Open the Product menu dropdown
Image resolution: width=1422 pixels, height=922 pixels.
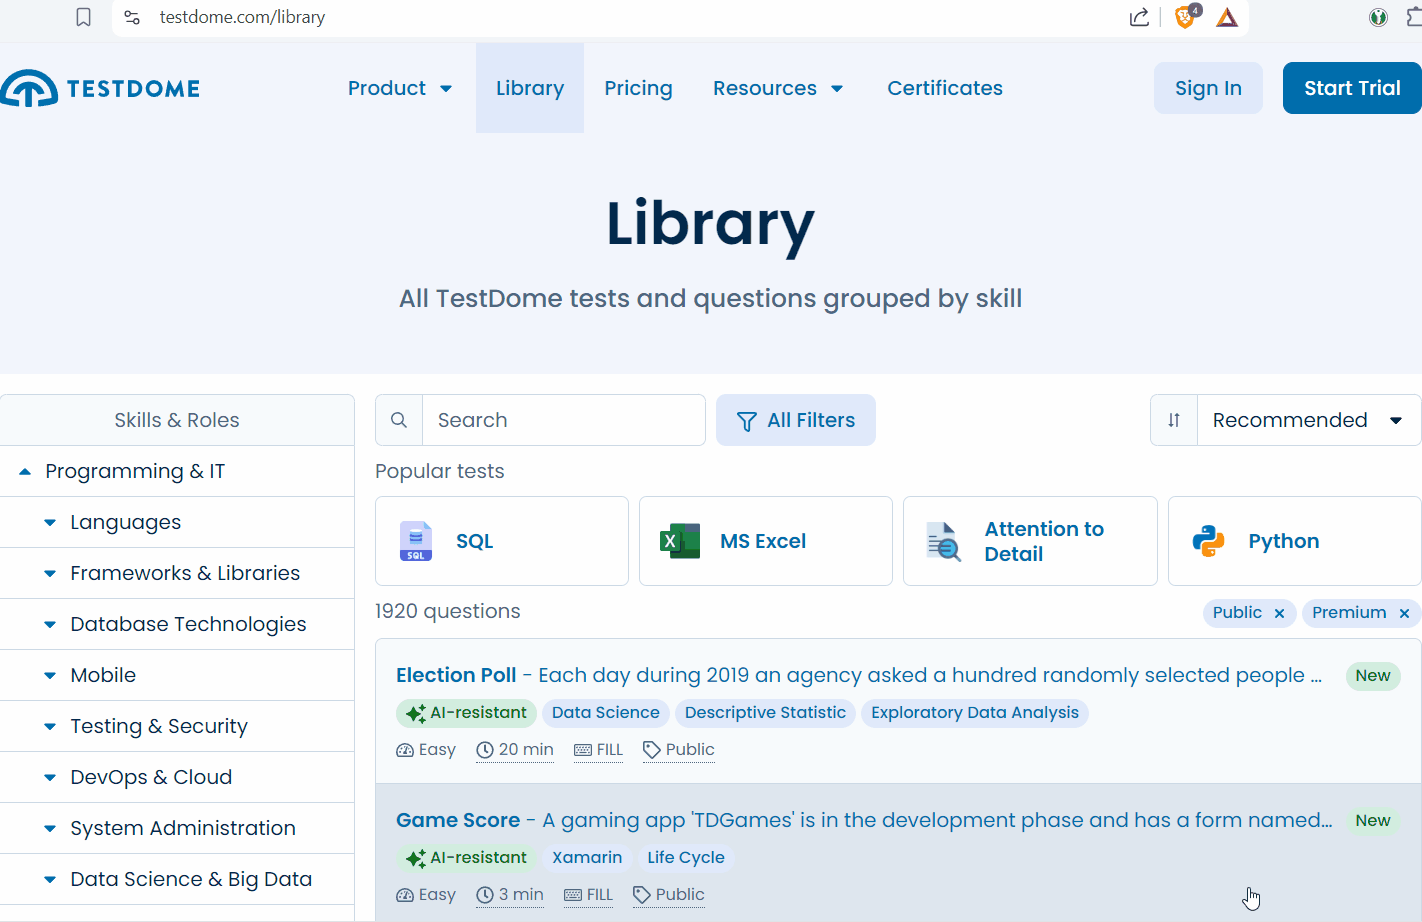400,88
